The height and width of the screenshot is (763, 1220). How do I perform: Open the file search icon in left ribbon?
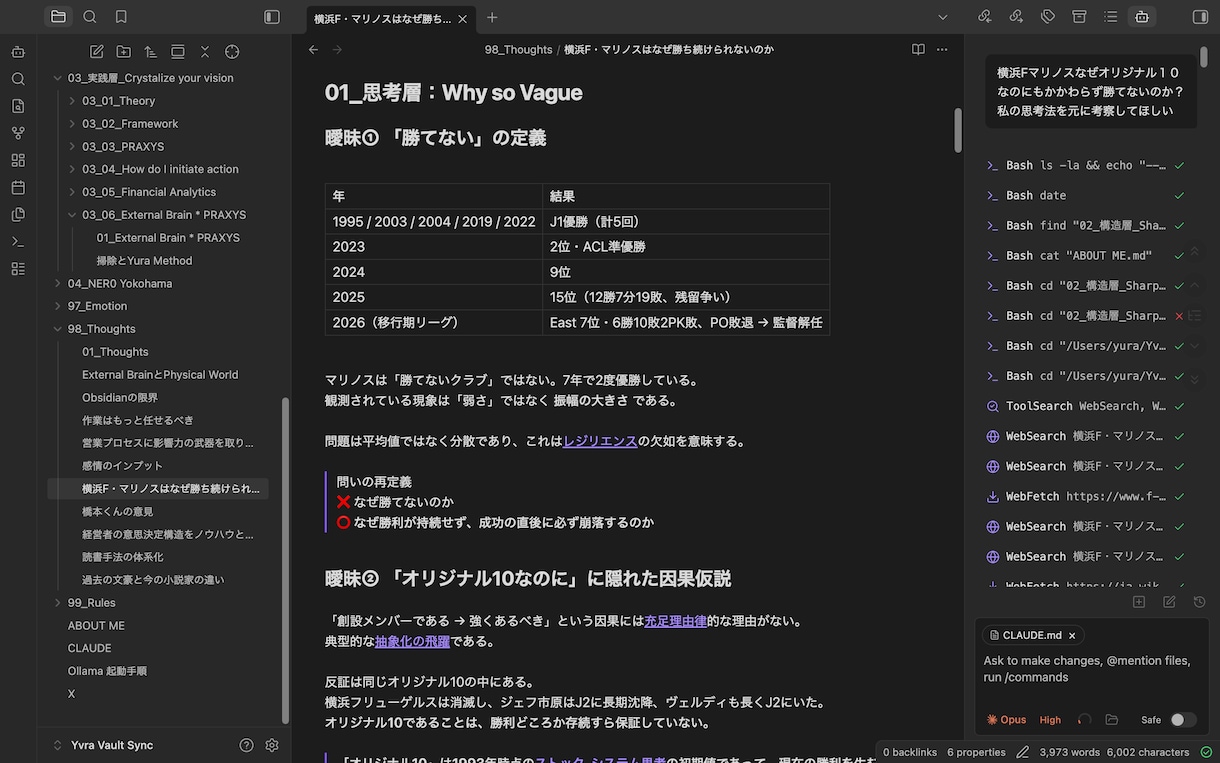point(18,106)
